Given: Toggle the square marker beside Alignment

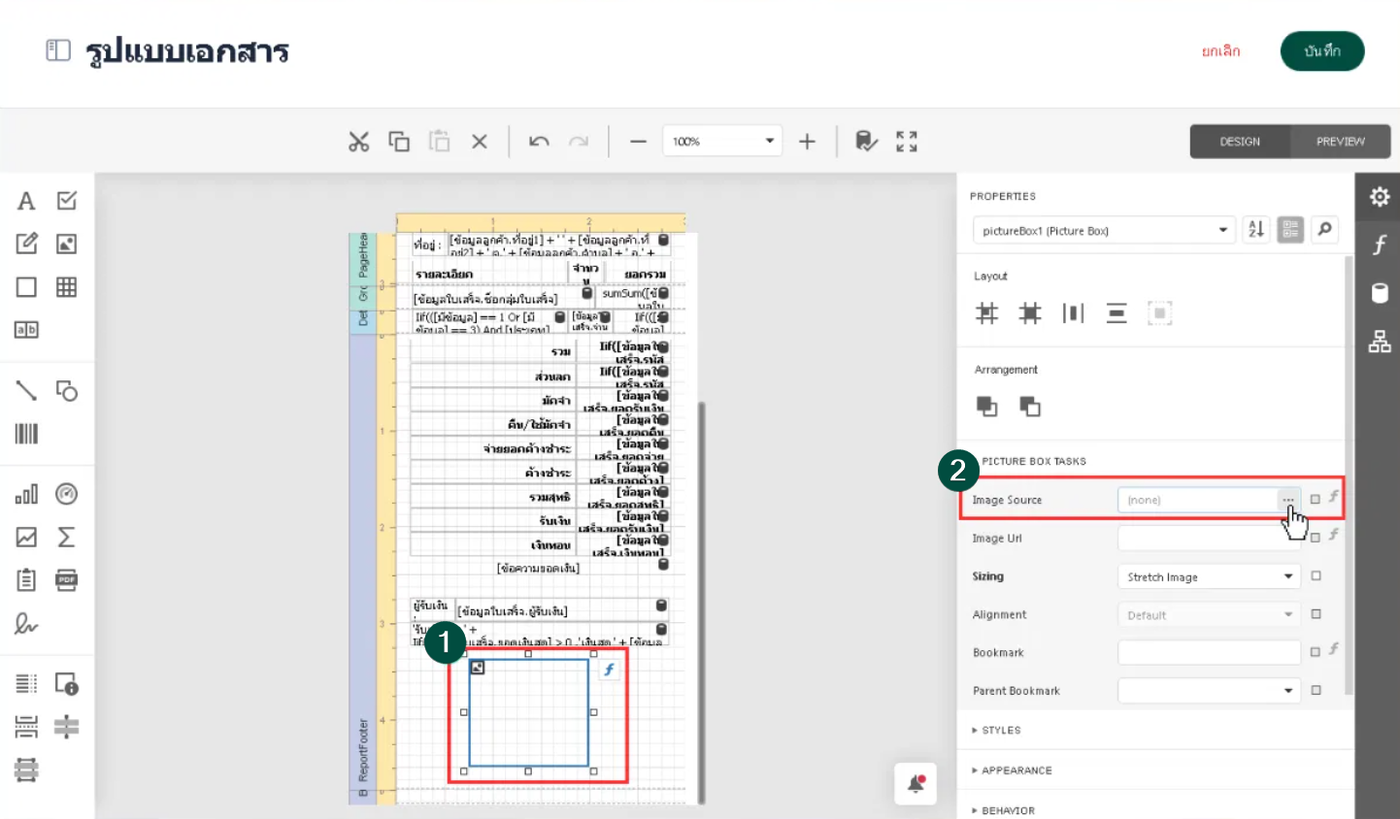Looking at the screenshot, I should [1316, 614].
